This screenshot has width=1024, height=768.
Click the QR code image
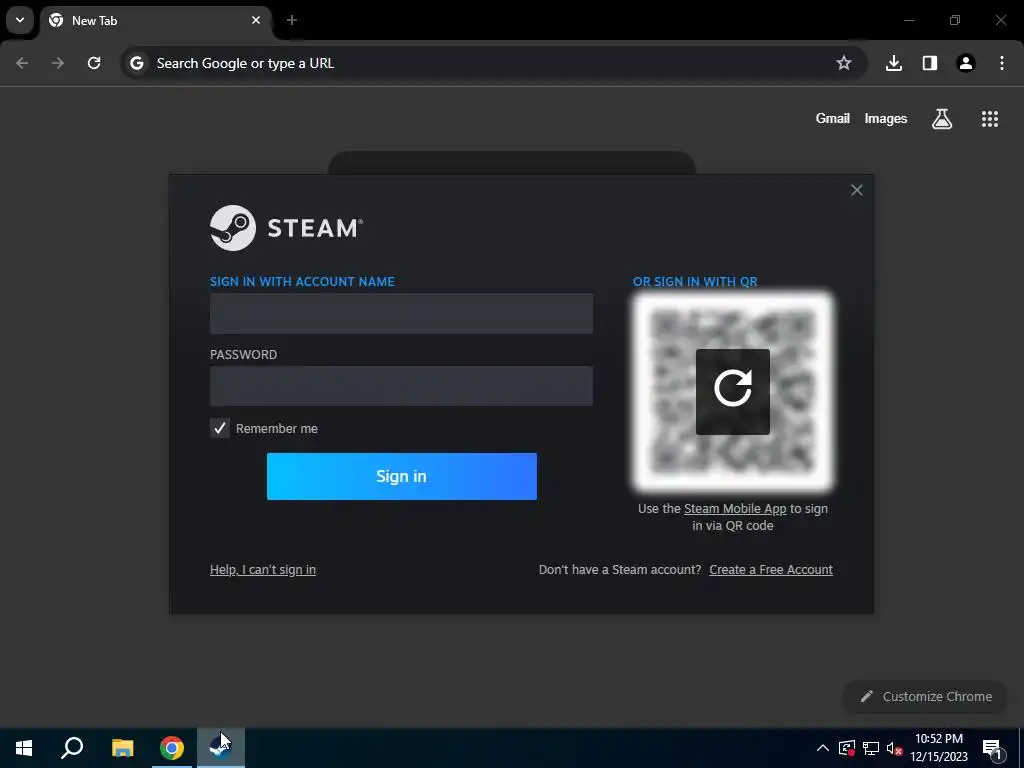pyautogui.click(x=733, y=391)
